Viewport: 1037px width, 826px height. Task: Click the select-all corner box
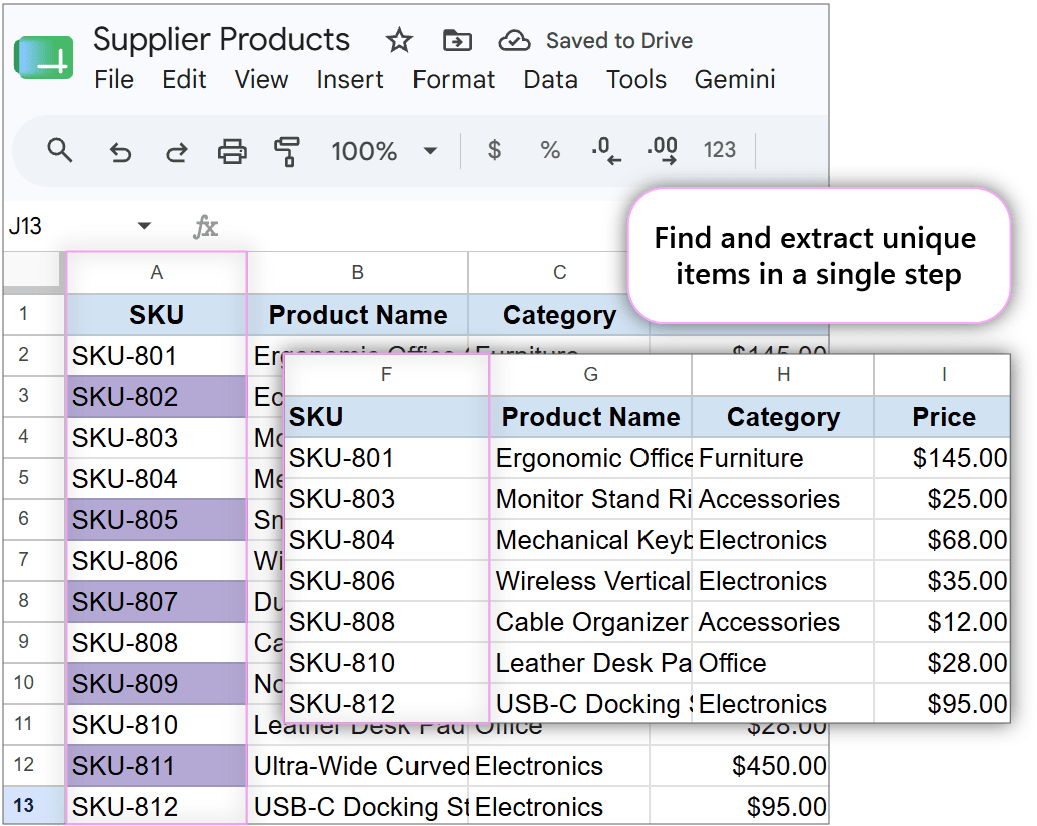(34, 272)
